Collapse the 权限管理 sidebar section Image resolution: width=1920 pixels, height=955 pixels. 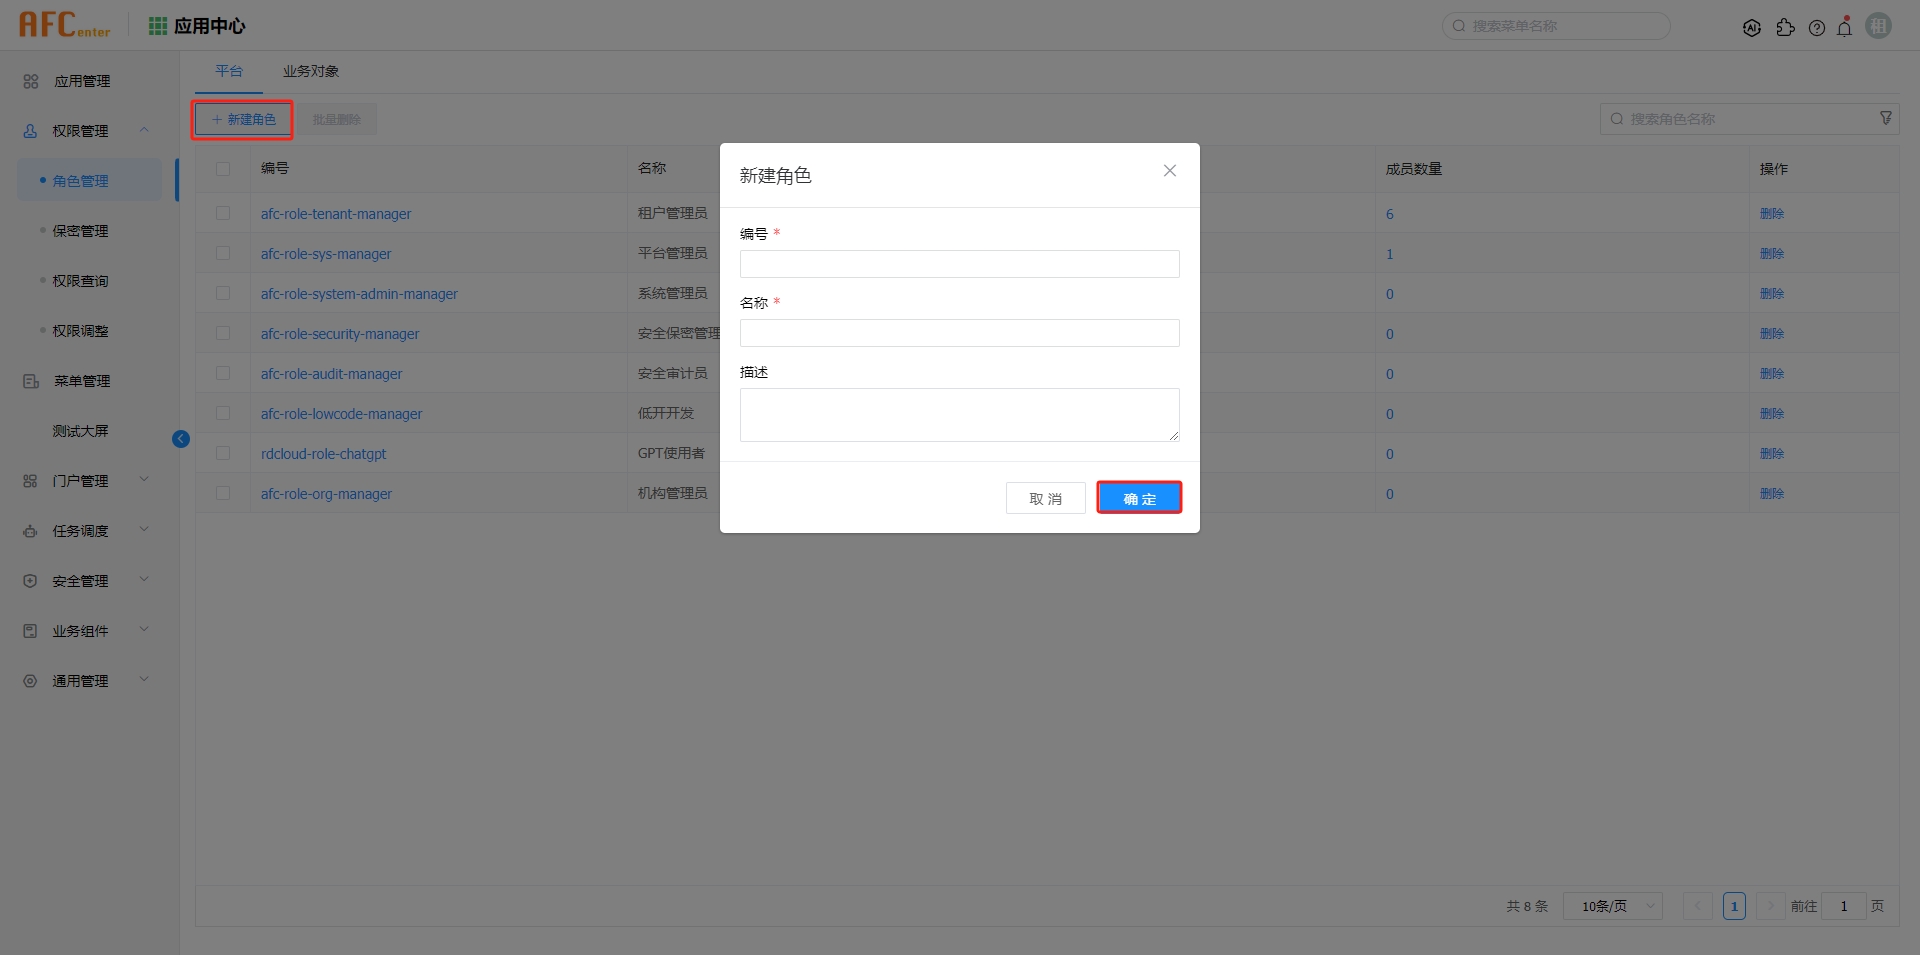(x=143, y=130)
